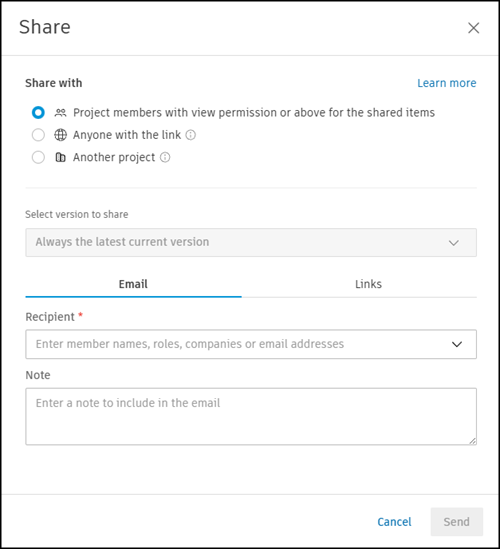Screen dimensions: 500x549
Task: Switch to the Email tab
Action: coord(133,284)
